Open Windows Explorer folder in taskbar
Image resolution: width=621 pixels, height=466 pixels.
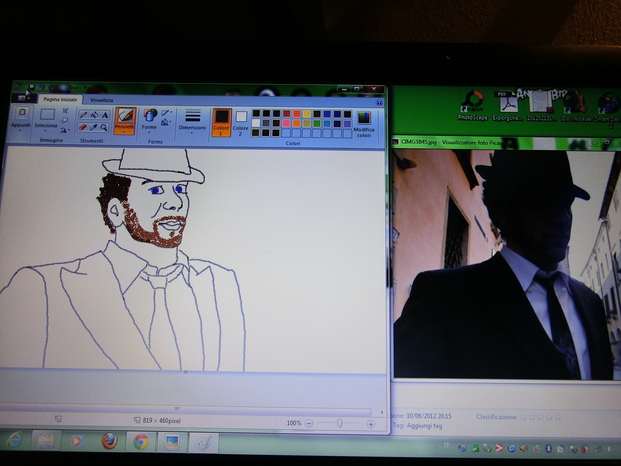point(46,441)
